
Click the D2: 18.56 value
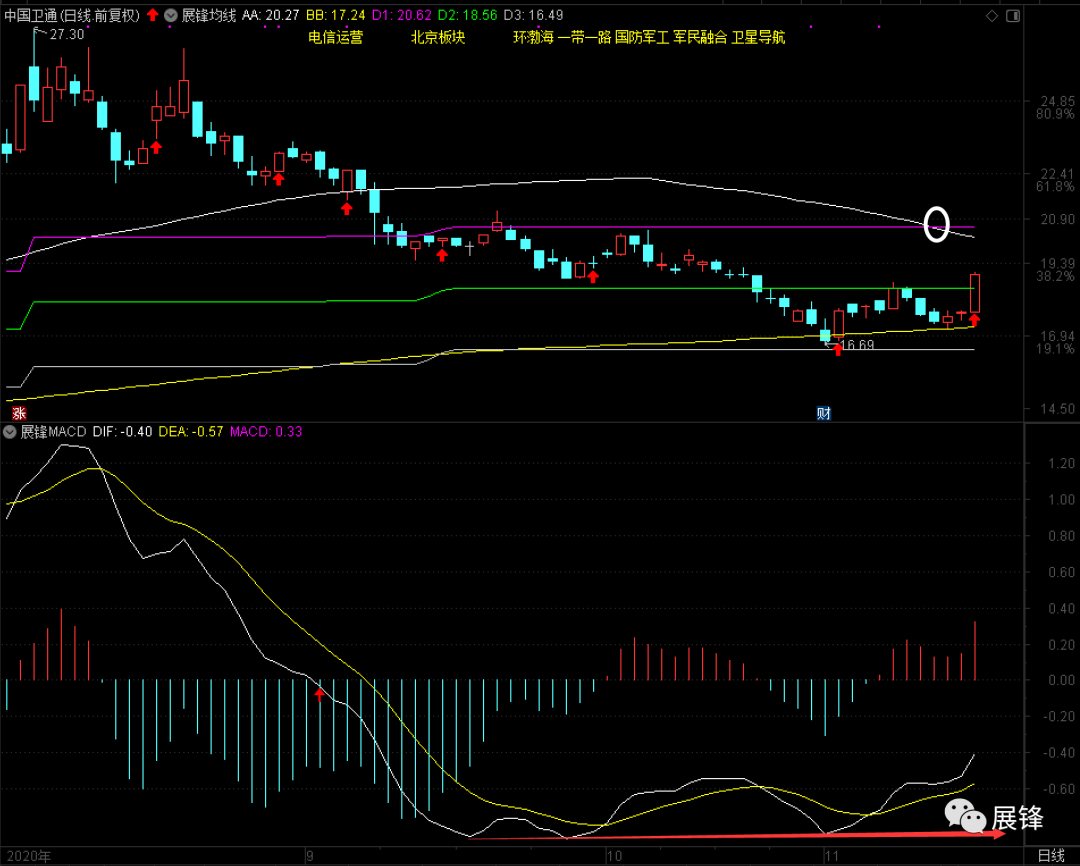468,15
